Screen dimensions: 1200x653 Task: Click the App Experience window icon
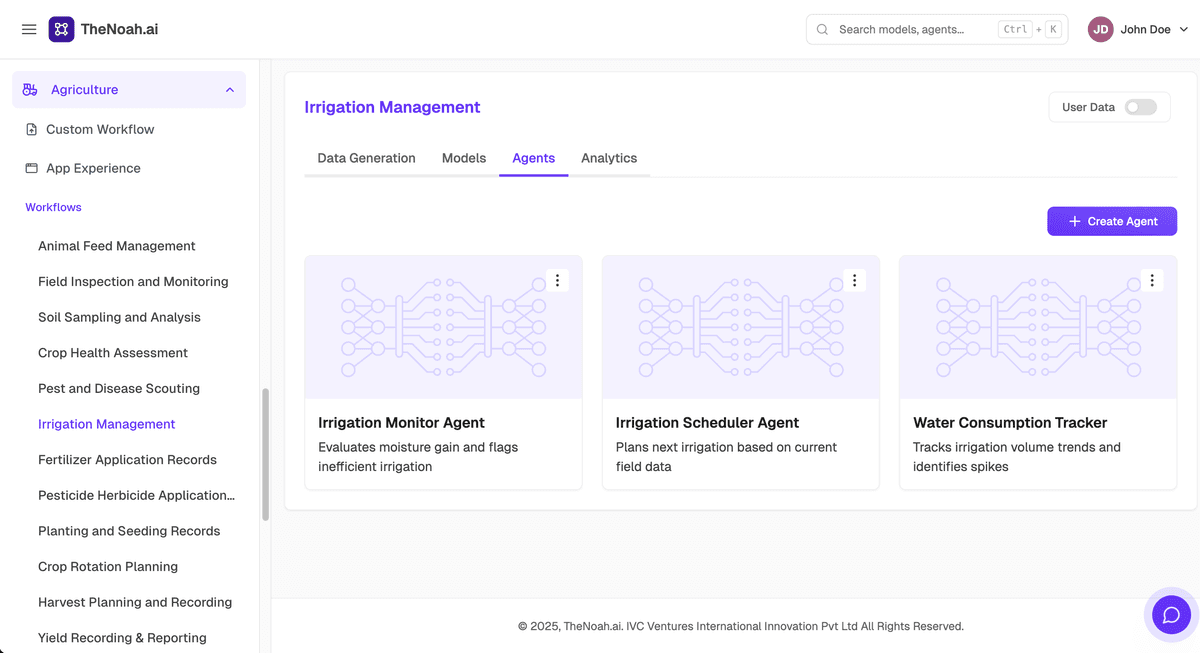pyautogui.click(x=31, y=168)
